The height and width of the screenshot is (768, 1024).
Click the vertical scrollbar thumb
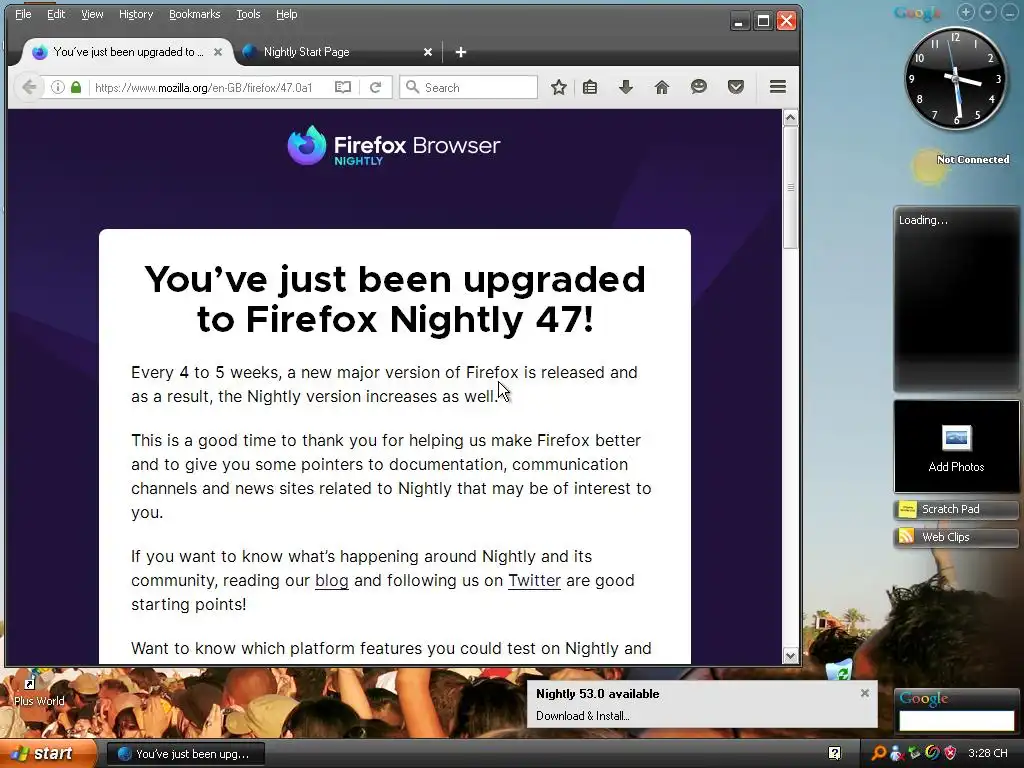click(x=790, y=187)
